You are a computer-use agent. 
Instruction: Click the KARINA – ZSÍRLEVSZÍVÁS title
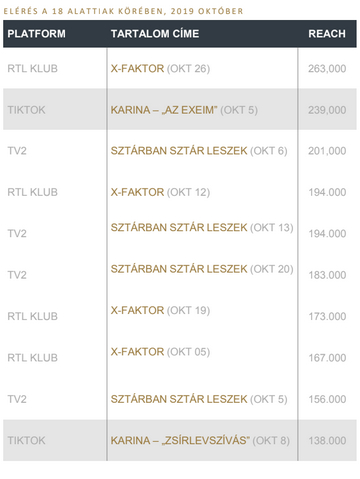[200, 440]
